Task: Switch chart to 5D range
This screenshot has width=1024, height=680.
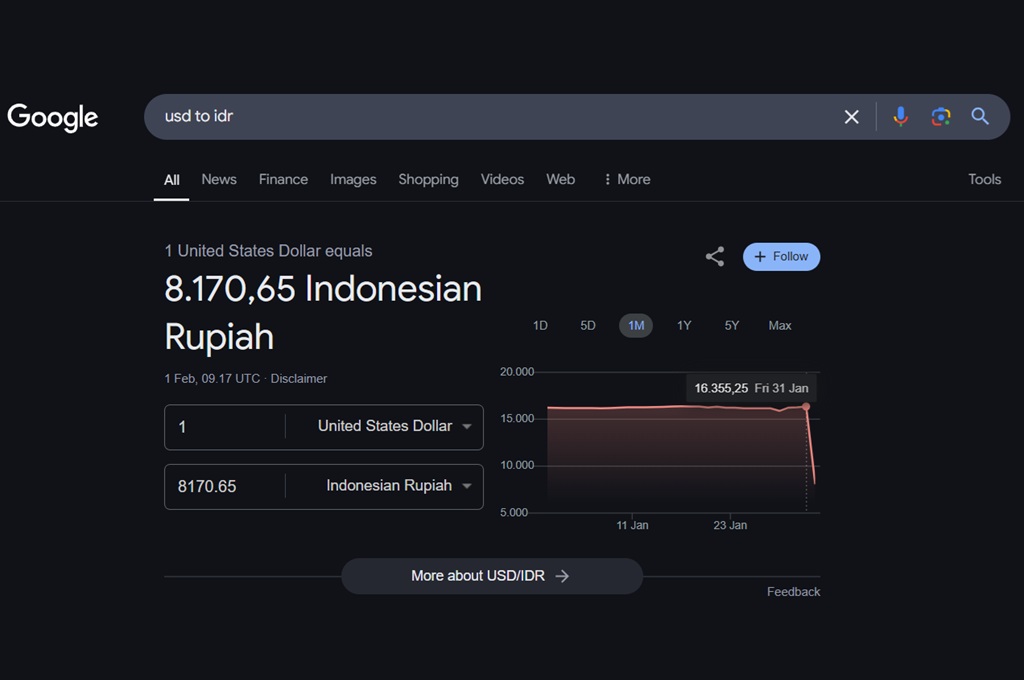Action: 588,325
